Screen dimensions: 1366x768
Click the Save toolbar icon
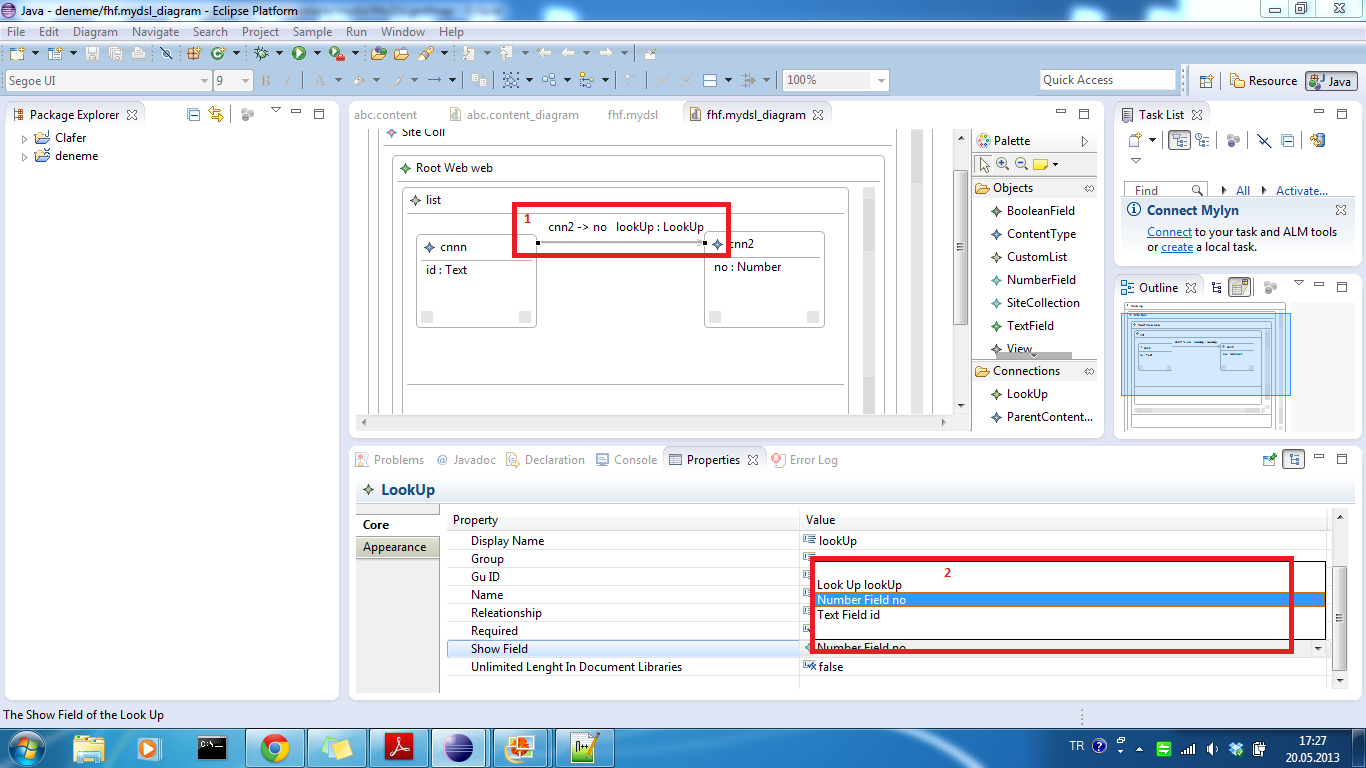click(x=93, y=53)
